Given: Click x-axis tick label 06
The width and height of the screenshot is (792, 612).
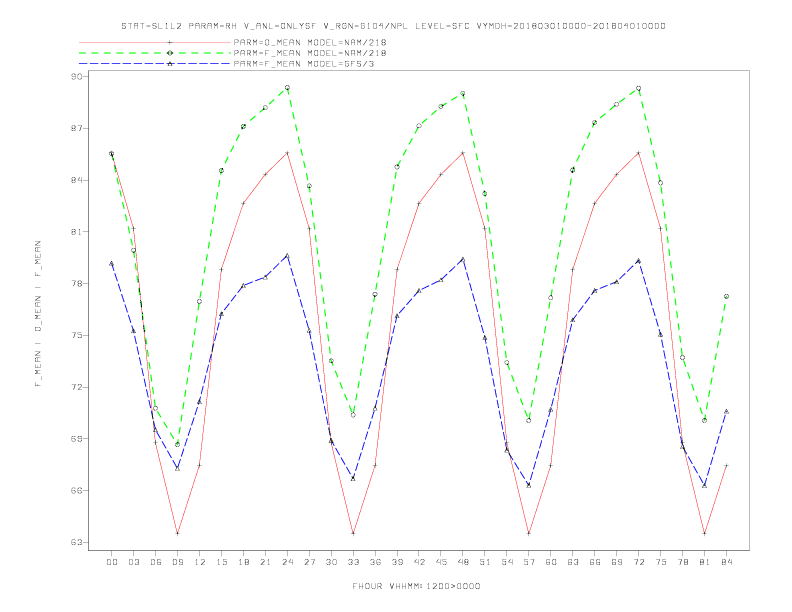Looking at the screenshot, I should (x=156, y=562).
